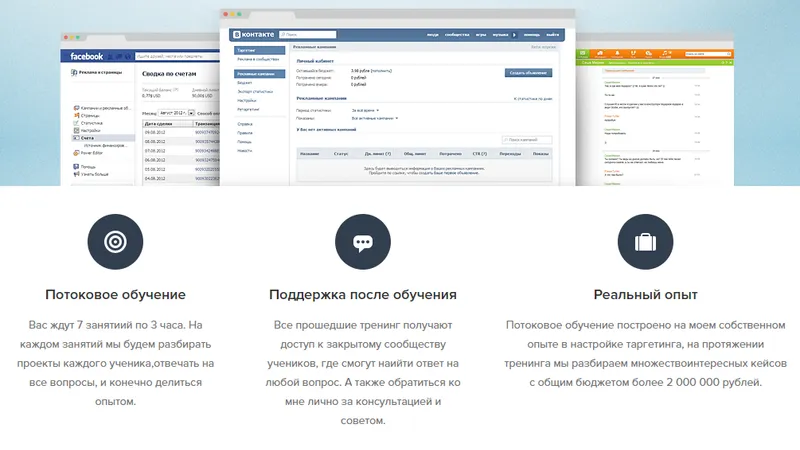Click the Поиск кампаний field in VK
800x450 pixels.
pyautogui.click(x=527, y=140)
